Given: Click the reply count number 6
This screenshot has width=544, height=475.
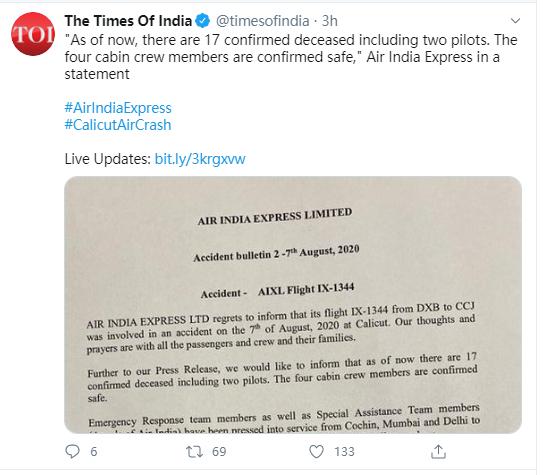Looking at the screenshot, I should (94, 452).
